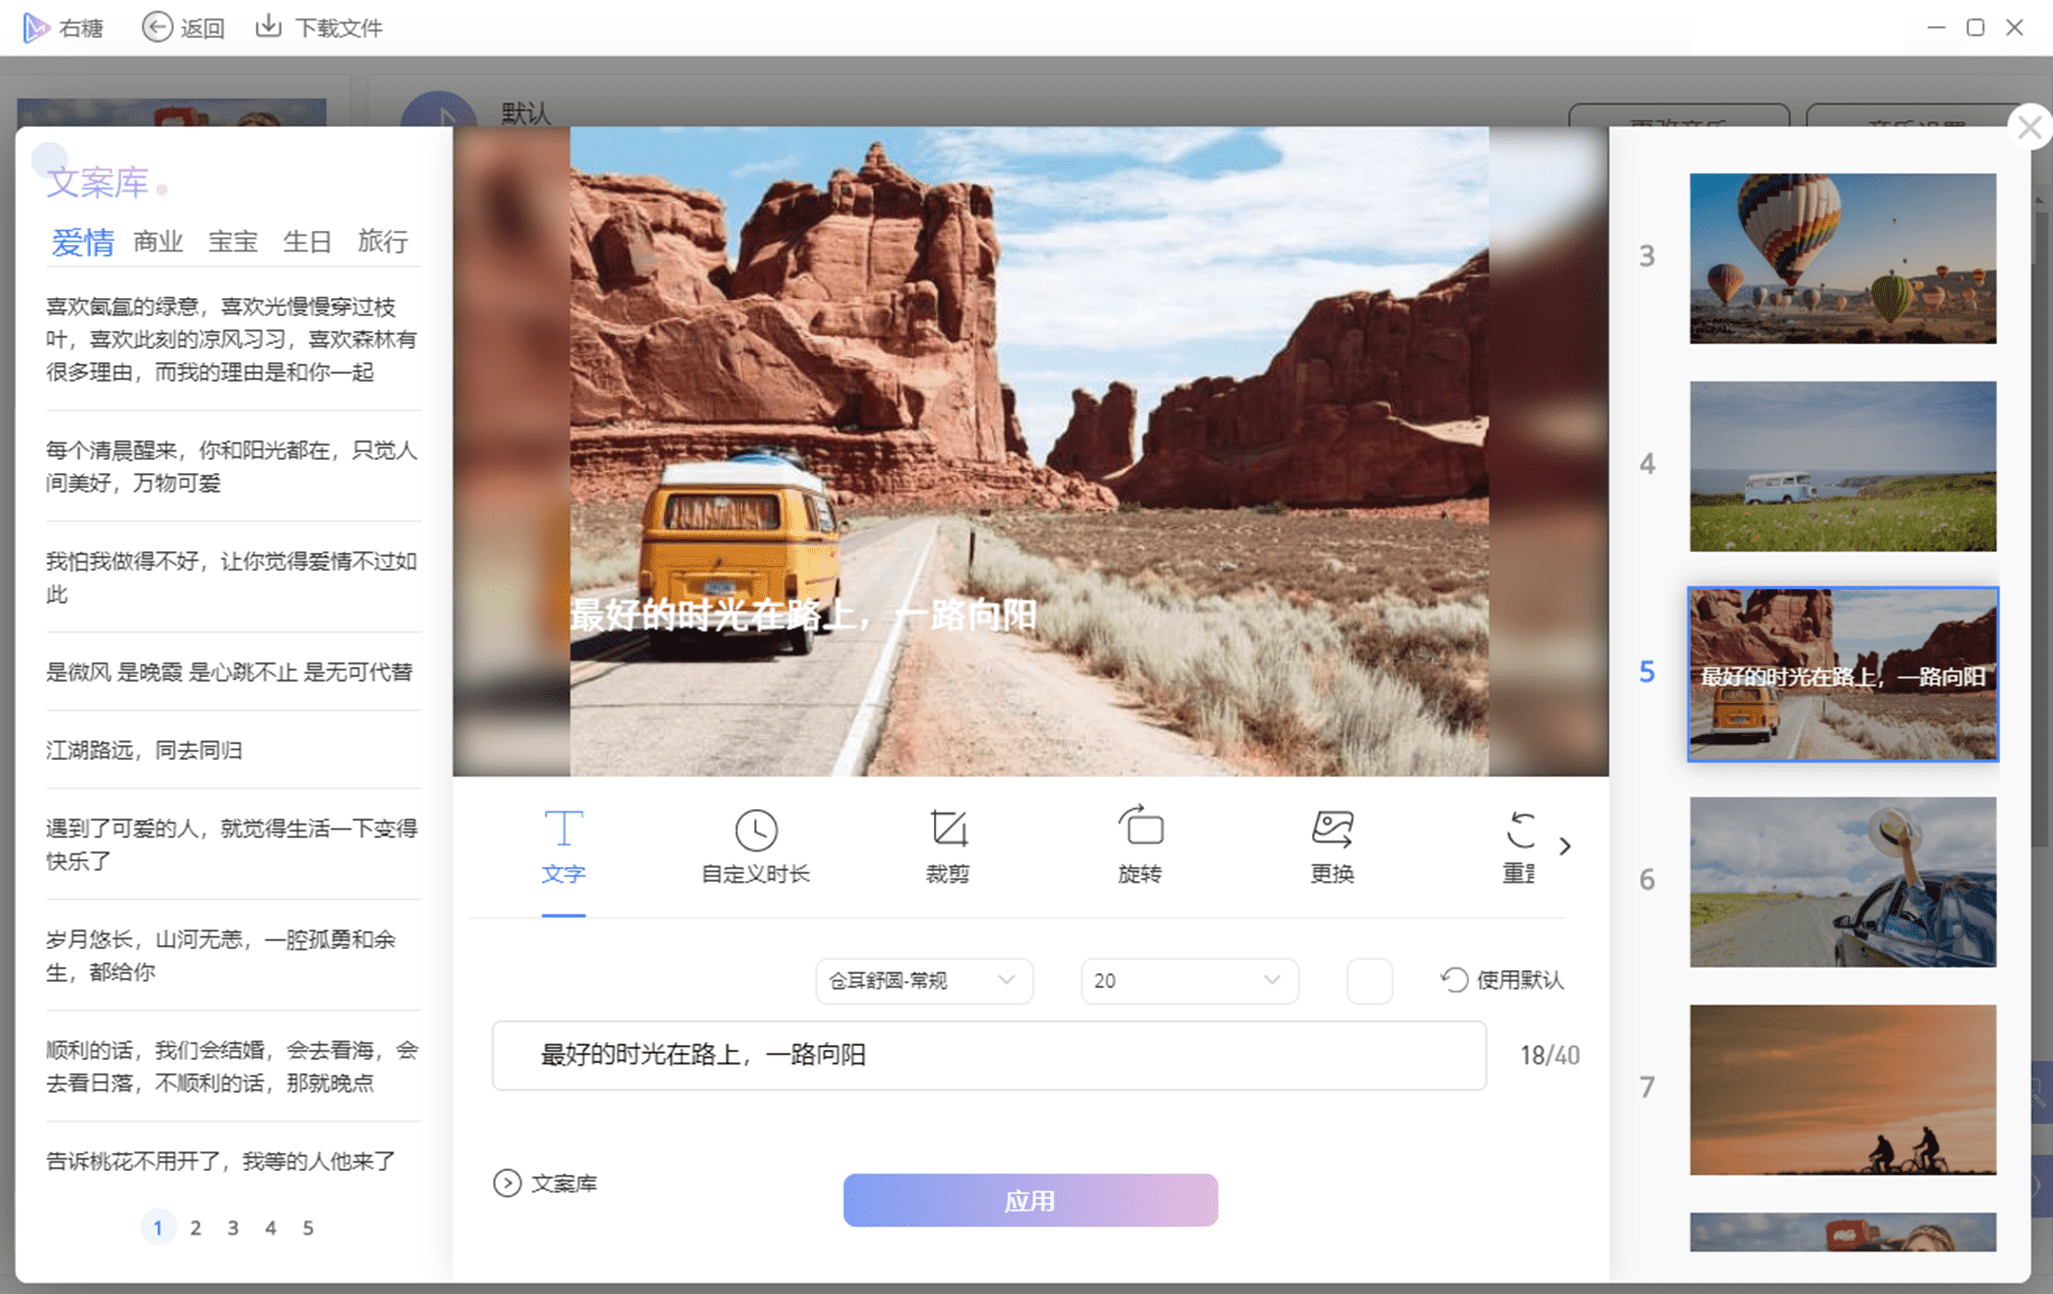Click the 返回 back arrow icon

[156, 27]
